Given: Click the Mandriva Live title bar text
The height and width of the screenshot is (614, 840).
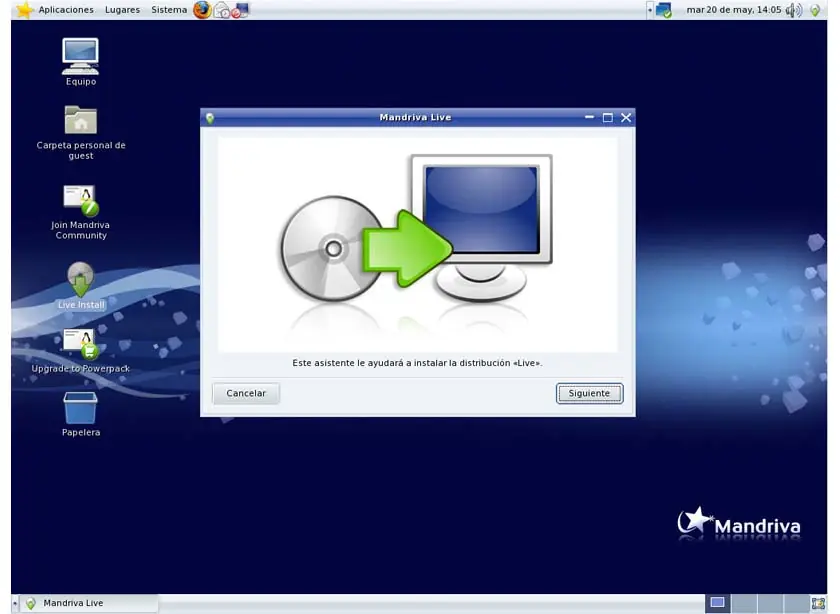Looking at the screenshot, I should coord(415,117).
